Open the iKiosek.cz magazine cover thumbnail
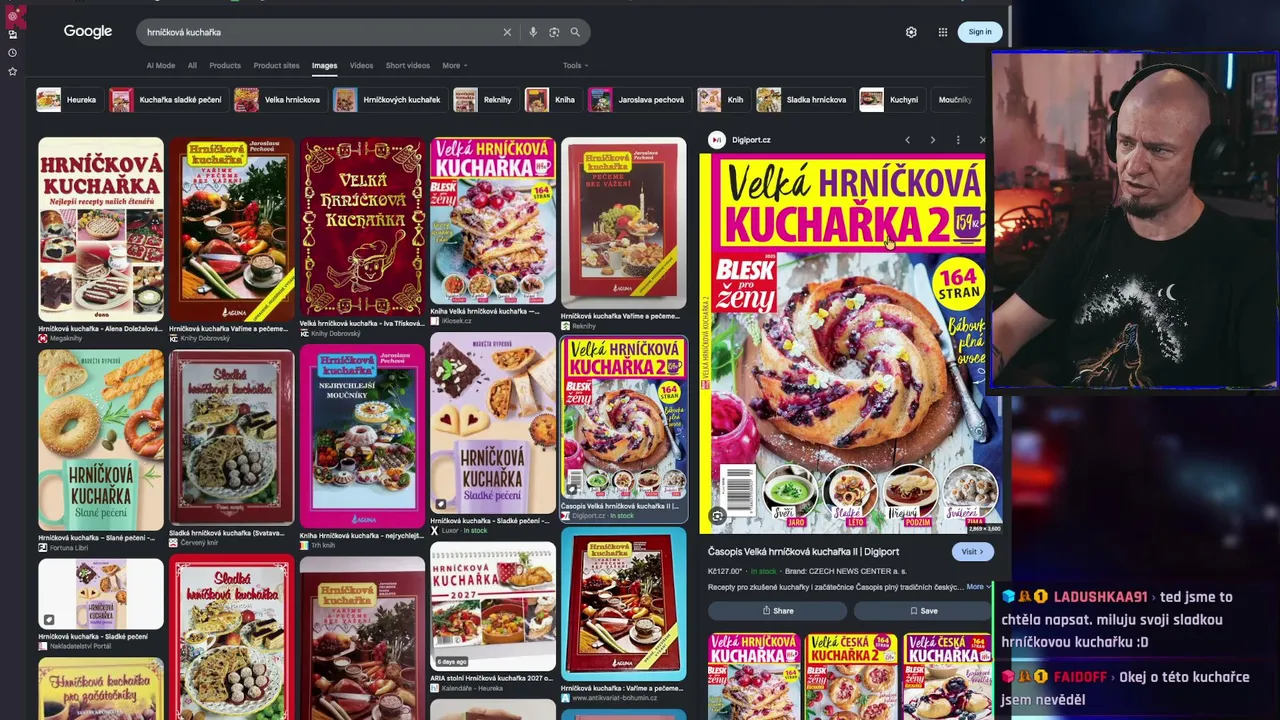This screenshot has height=720, width=1280. coord(493,220)
